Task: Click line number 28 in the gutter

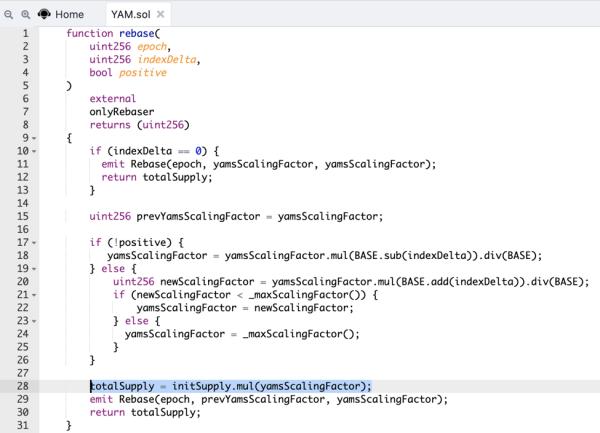Action: click(x=21, y=385)
